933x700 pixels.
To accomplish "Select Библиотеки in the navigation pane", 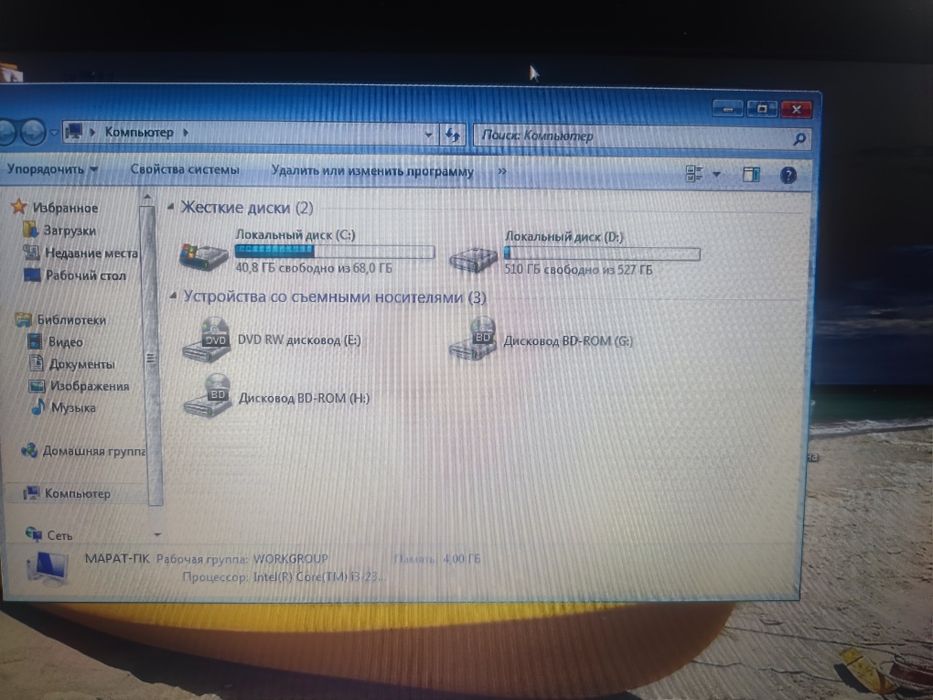I will pyautogui.click(x=71, y=320).
